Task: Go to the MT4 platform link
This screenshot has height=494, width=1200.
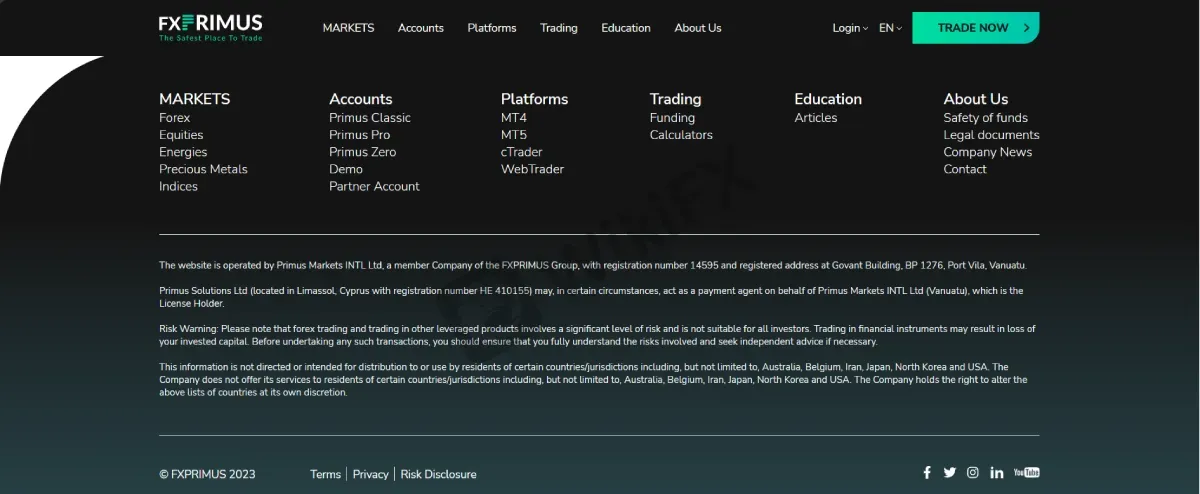Action: (x=514, y=118)
